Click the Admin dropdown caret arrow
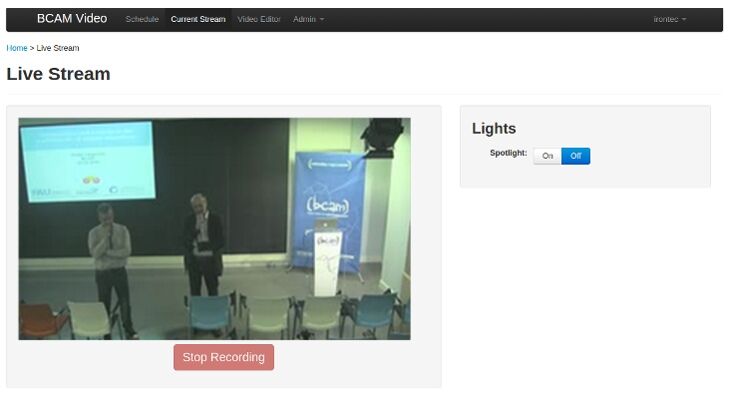This screenshot has height=396, width=730. [x=322, y=20]
